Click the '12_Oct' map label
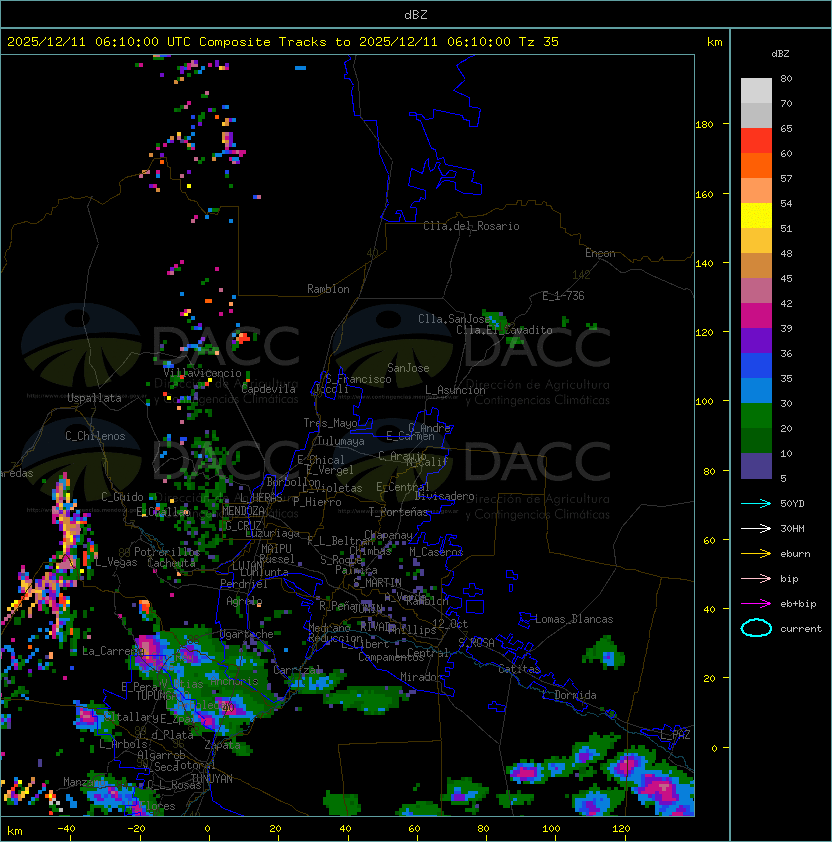 pos(450,624)
